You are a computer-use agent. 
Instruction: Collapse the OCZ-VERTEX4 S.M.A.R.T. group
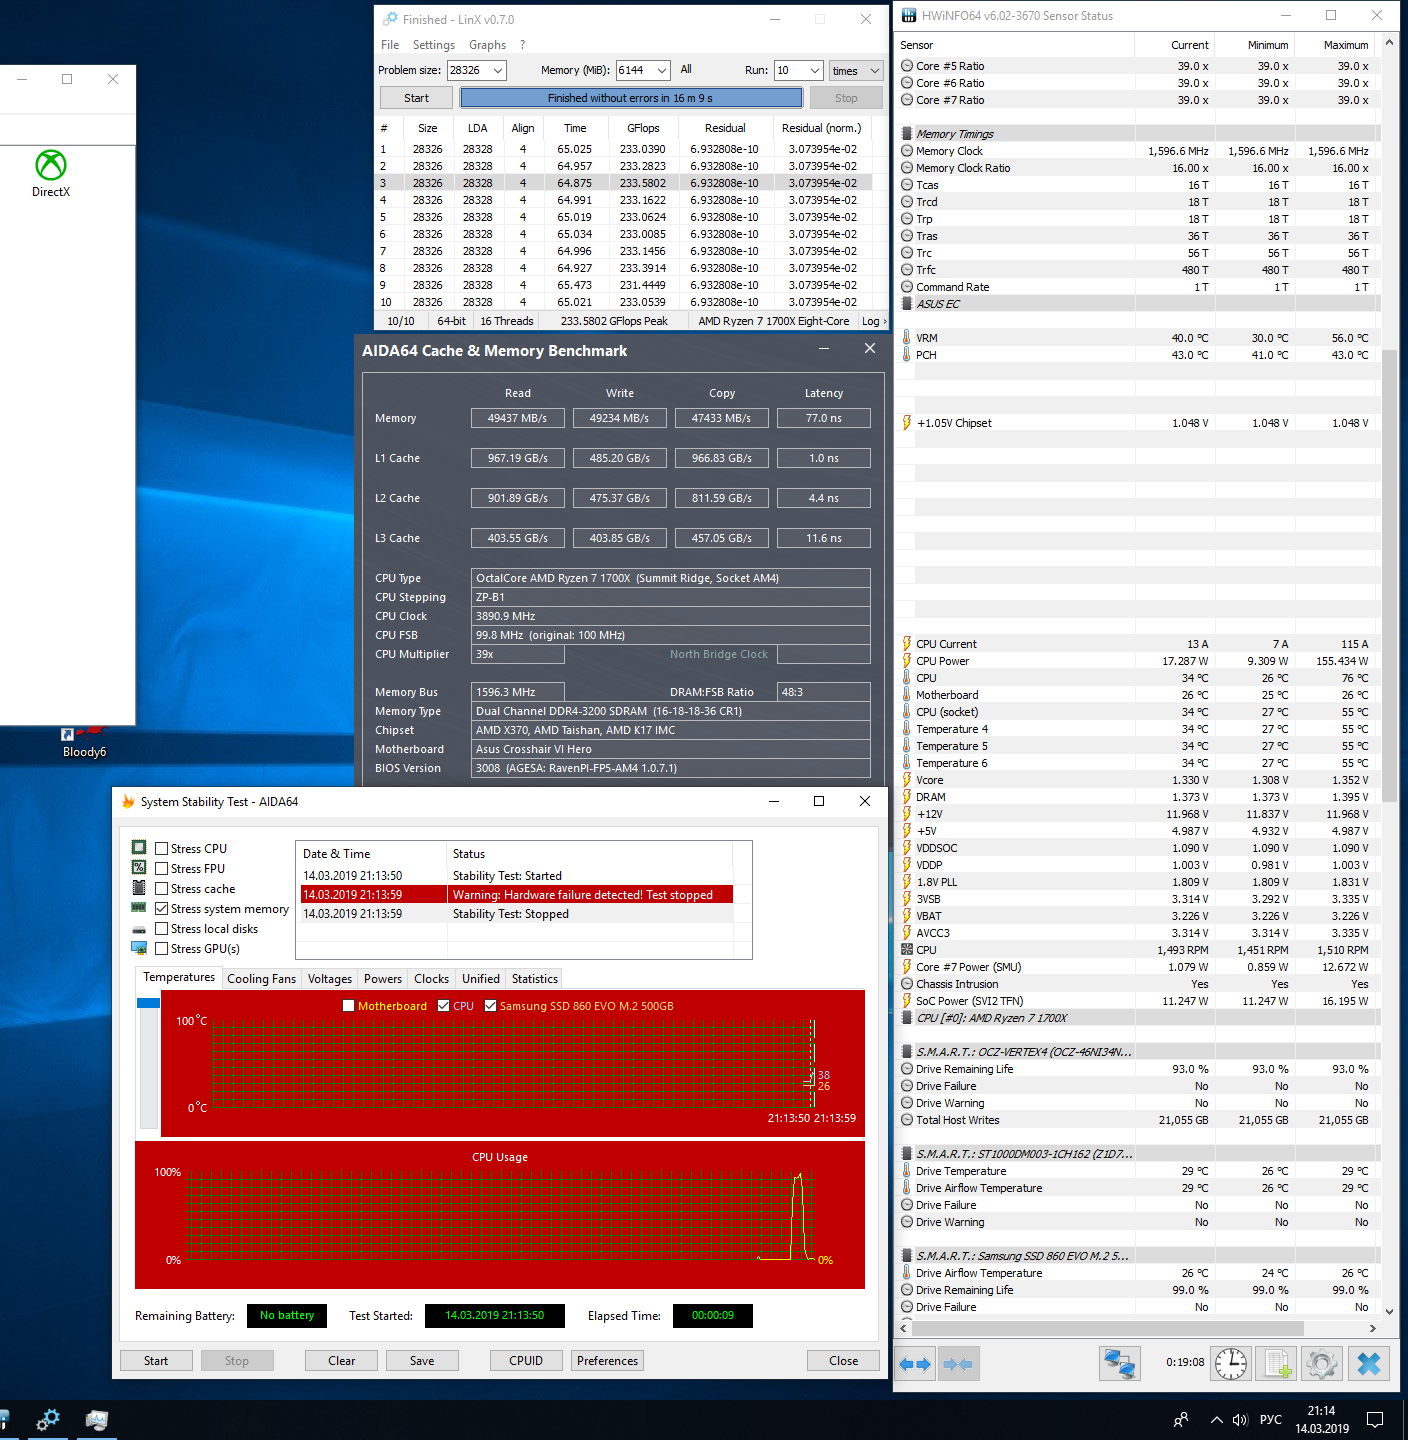click(906, 1052)
